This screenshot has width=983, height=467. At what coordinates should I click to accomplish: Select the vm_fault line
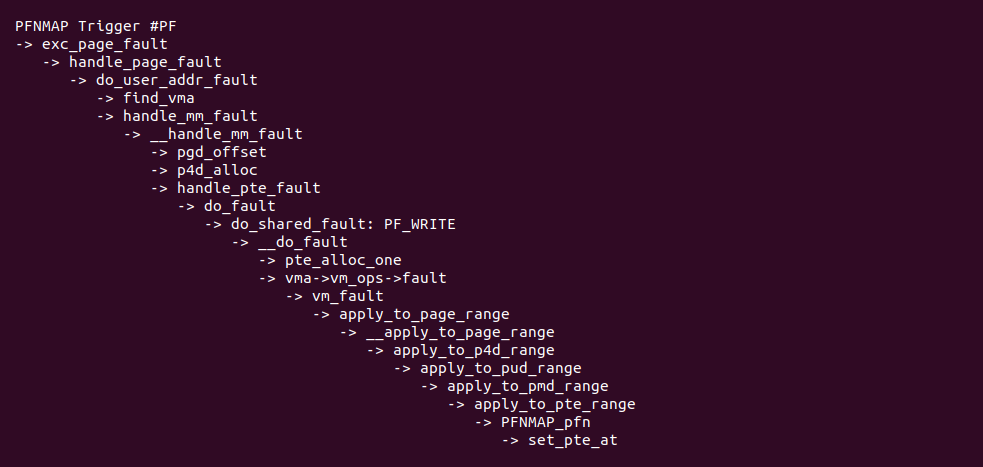pyautogui.click(x=347, y=296)
